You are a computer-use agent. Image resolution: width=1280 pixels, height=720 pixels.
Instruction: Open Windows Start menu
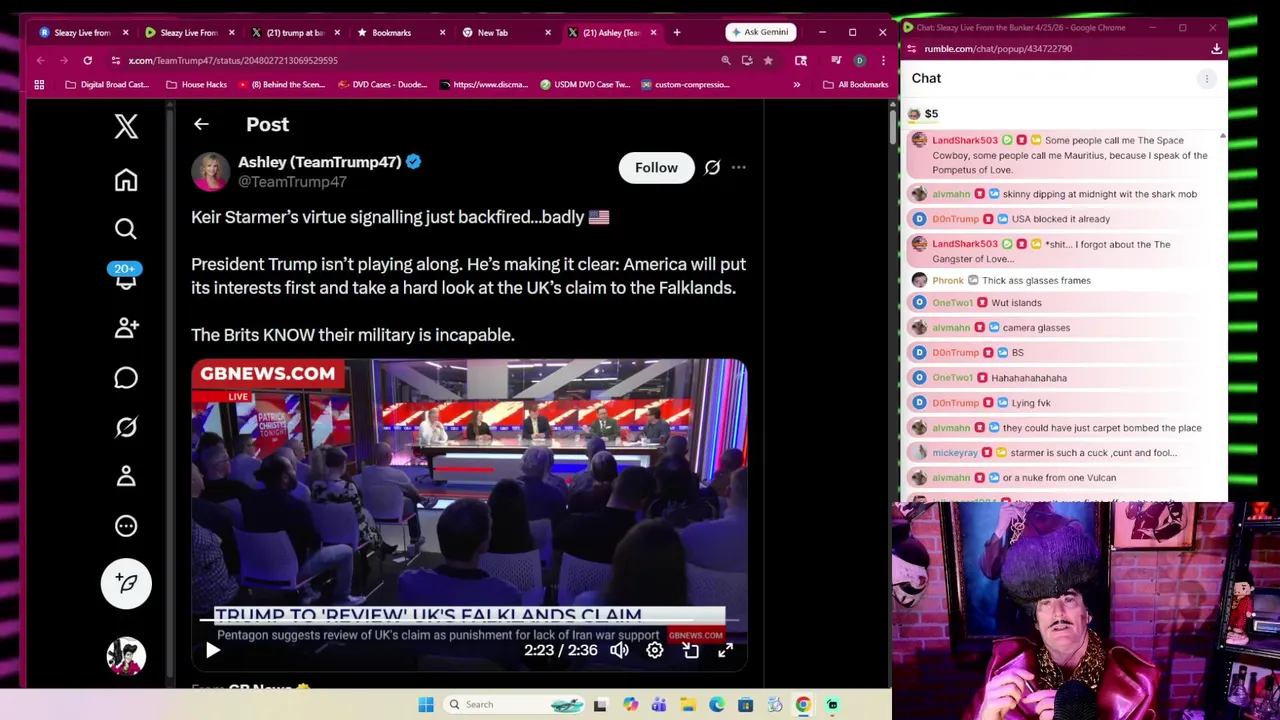[x=426, y=705]
